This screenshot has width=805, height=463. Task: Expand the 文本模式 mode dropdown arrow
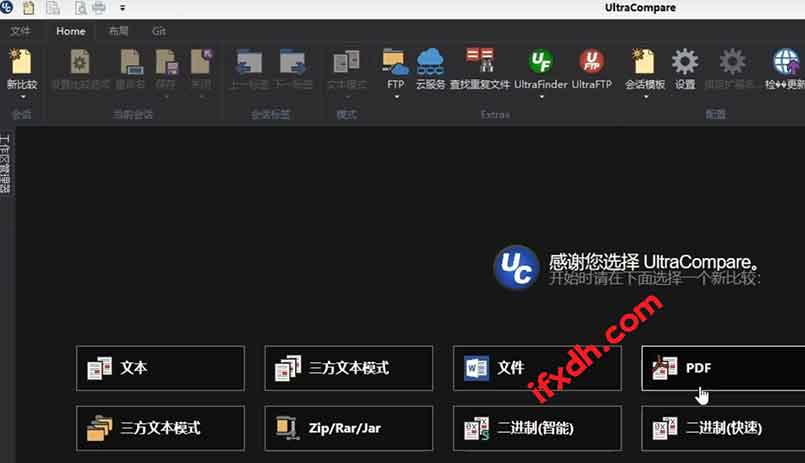click(347, 97)
